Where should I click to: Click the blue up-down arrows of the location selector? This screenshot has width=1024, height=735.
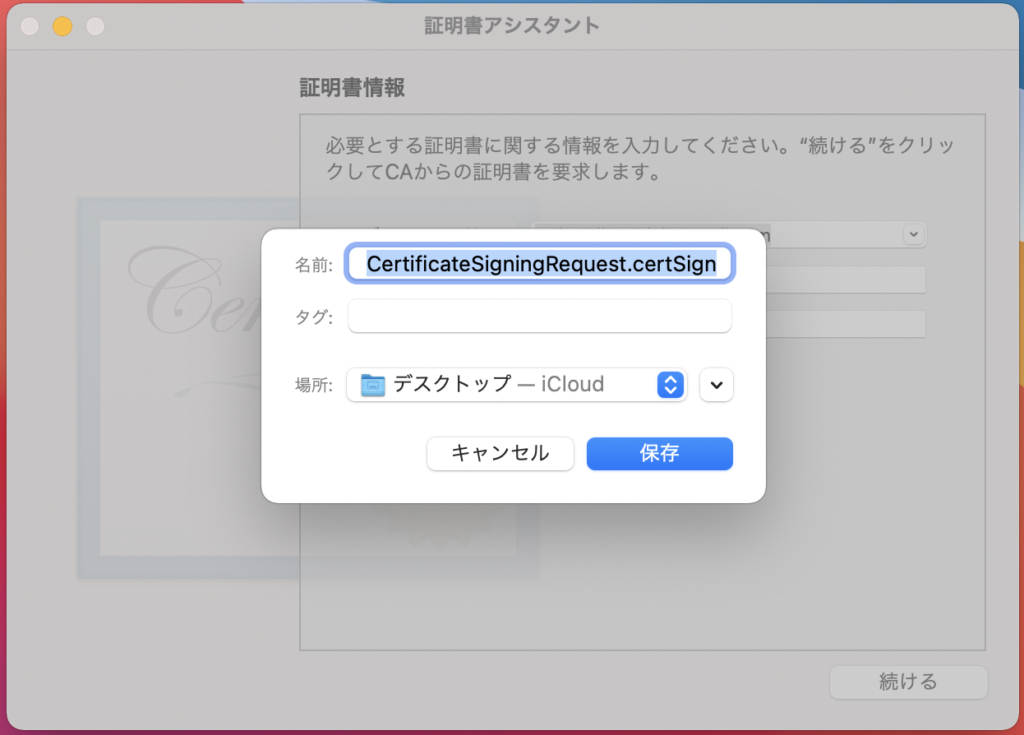click(671, 385)
